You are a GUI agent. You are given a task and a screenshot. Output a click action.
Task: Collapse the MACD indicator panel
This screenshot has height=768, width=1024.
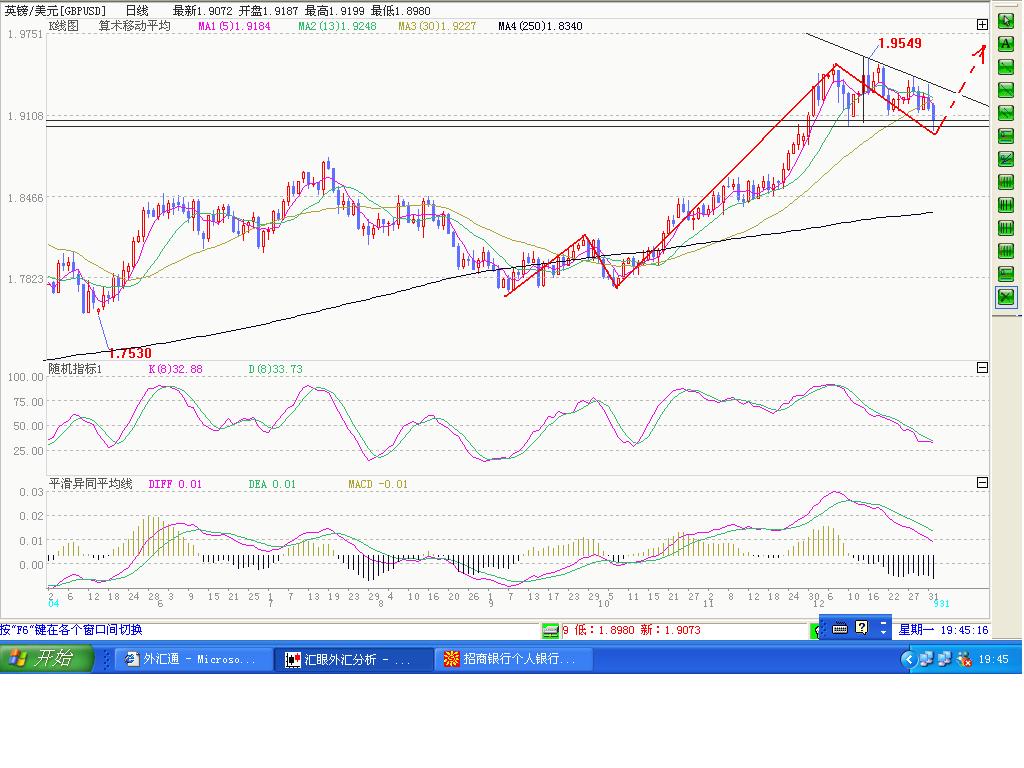click(x=982, y=483)
